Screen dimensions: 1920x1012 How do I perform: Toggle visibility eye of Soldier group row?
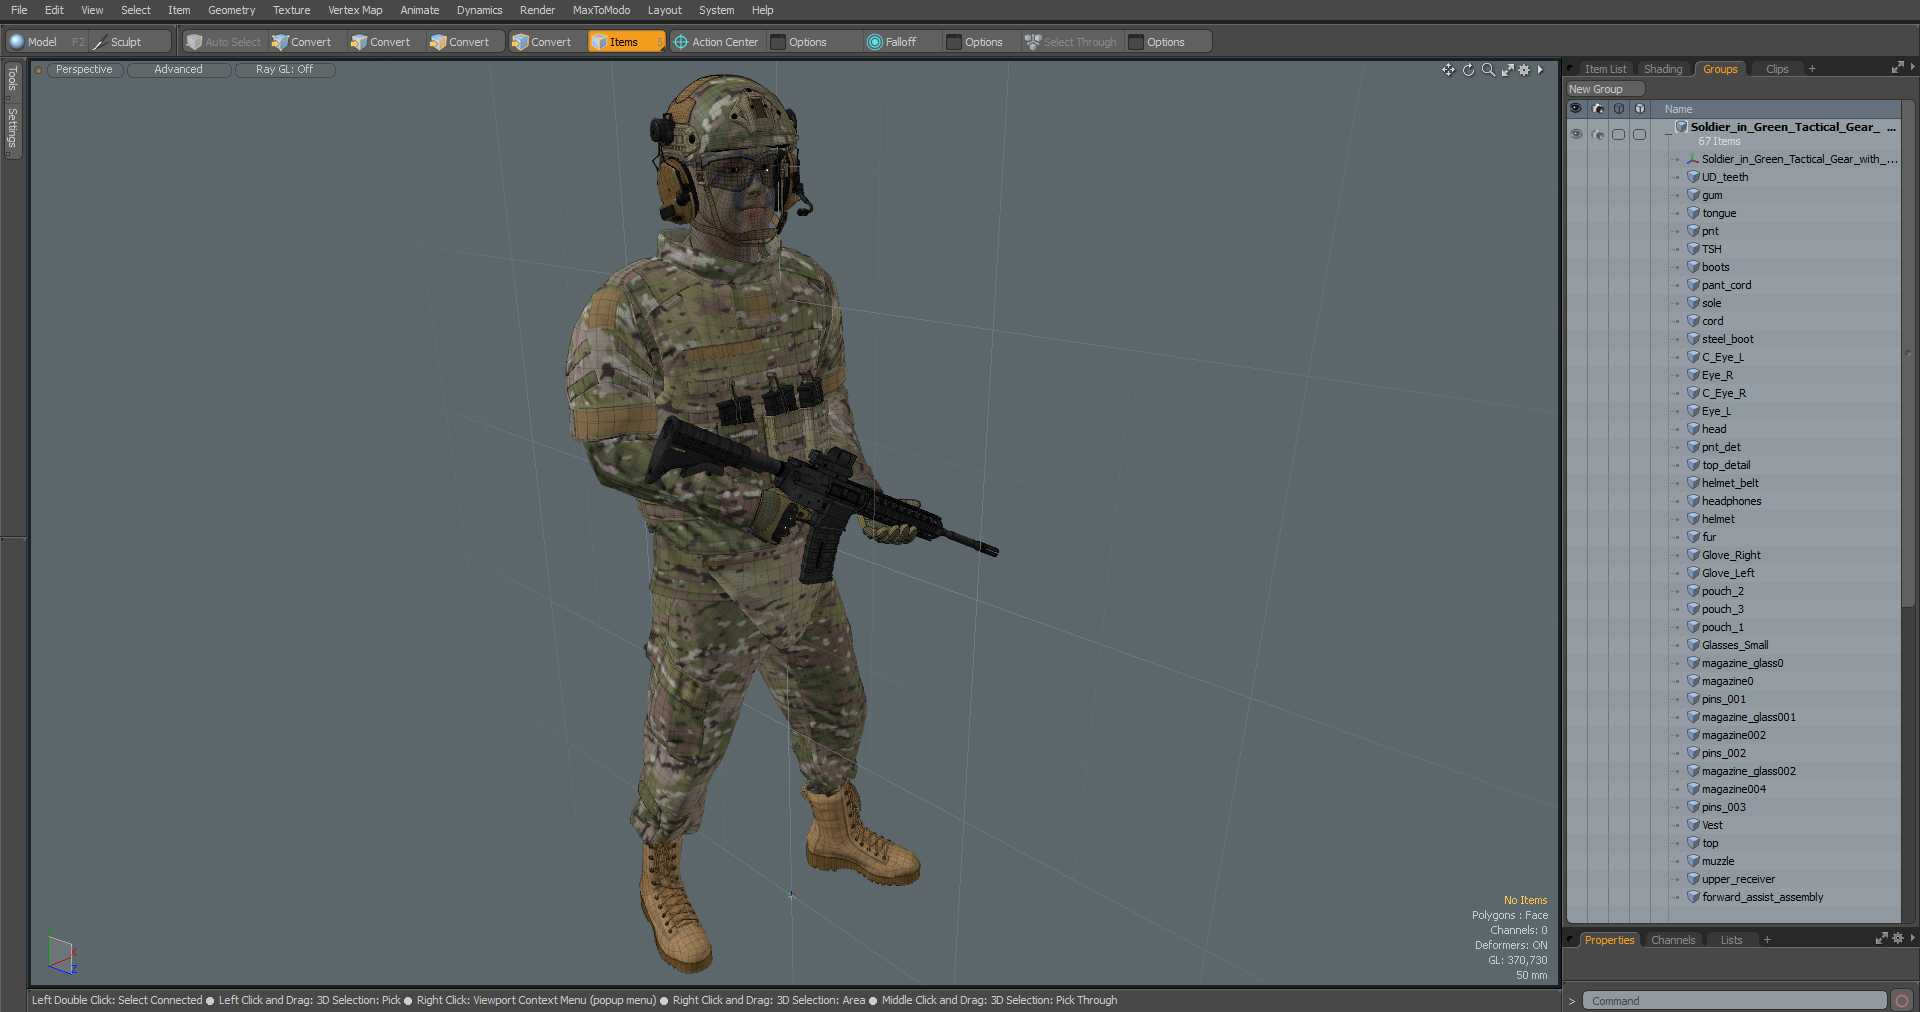tap(1576, 134)
